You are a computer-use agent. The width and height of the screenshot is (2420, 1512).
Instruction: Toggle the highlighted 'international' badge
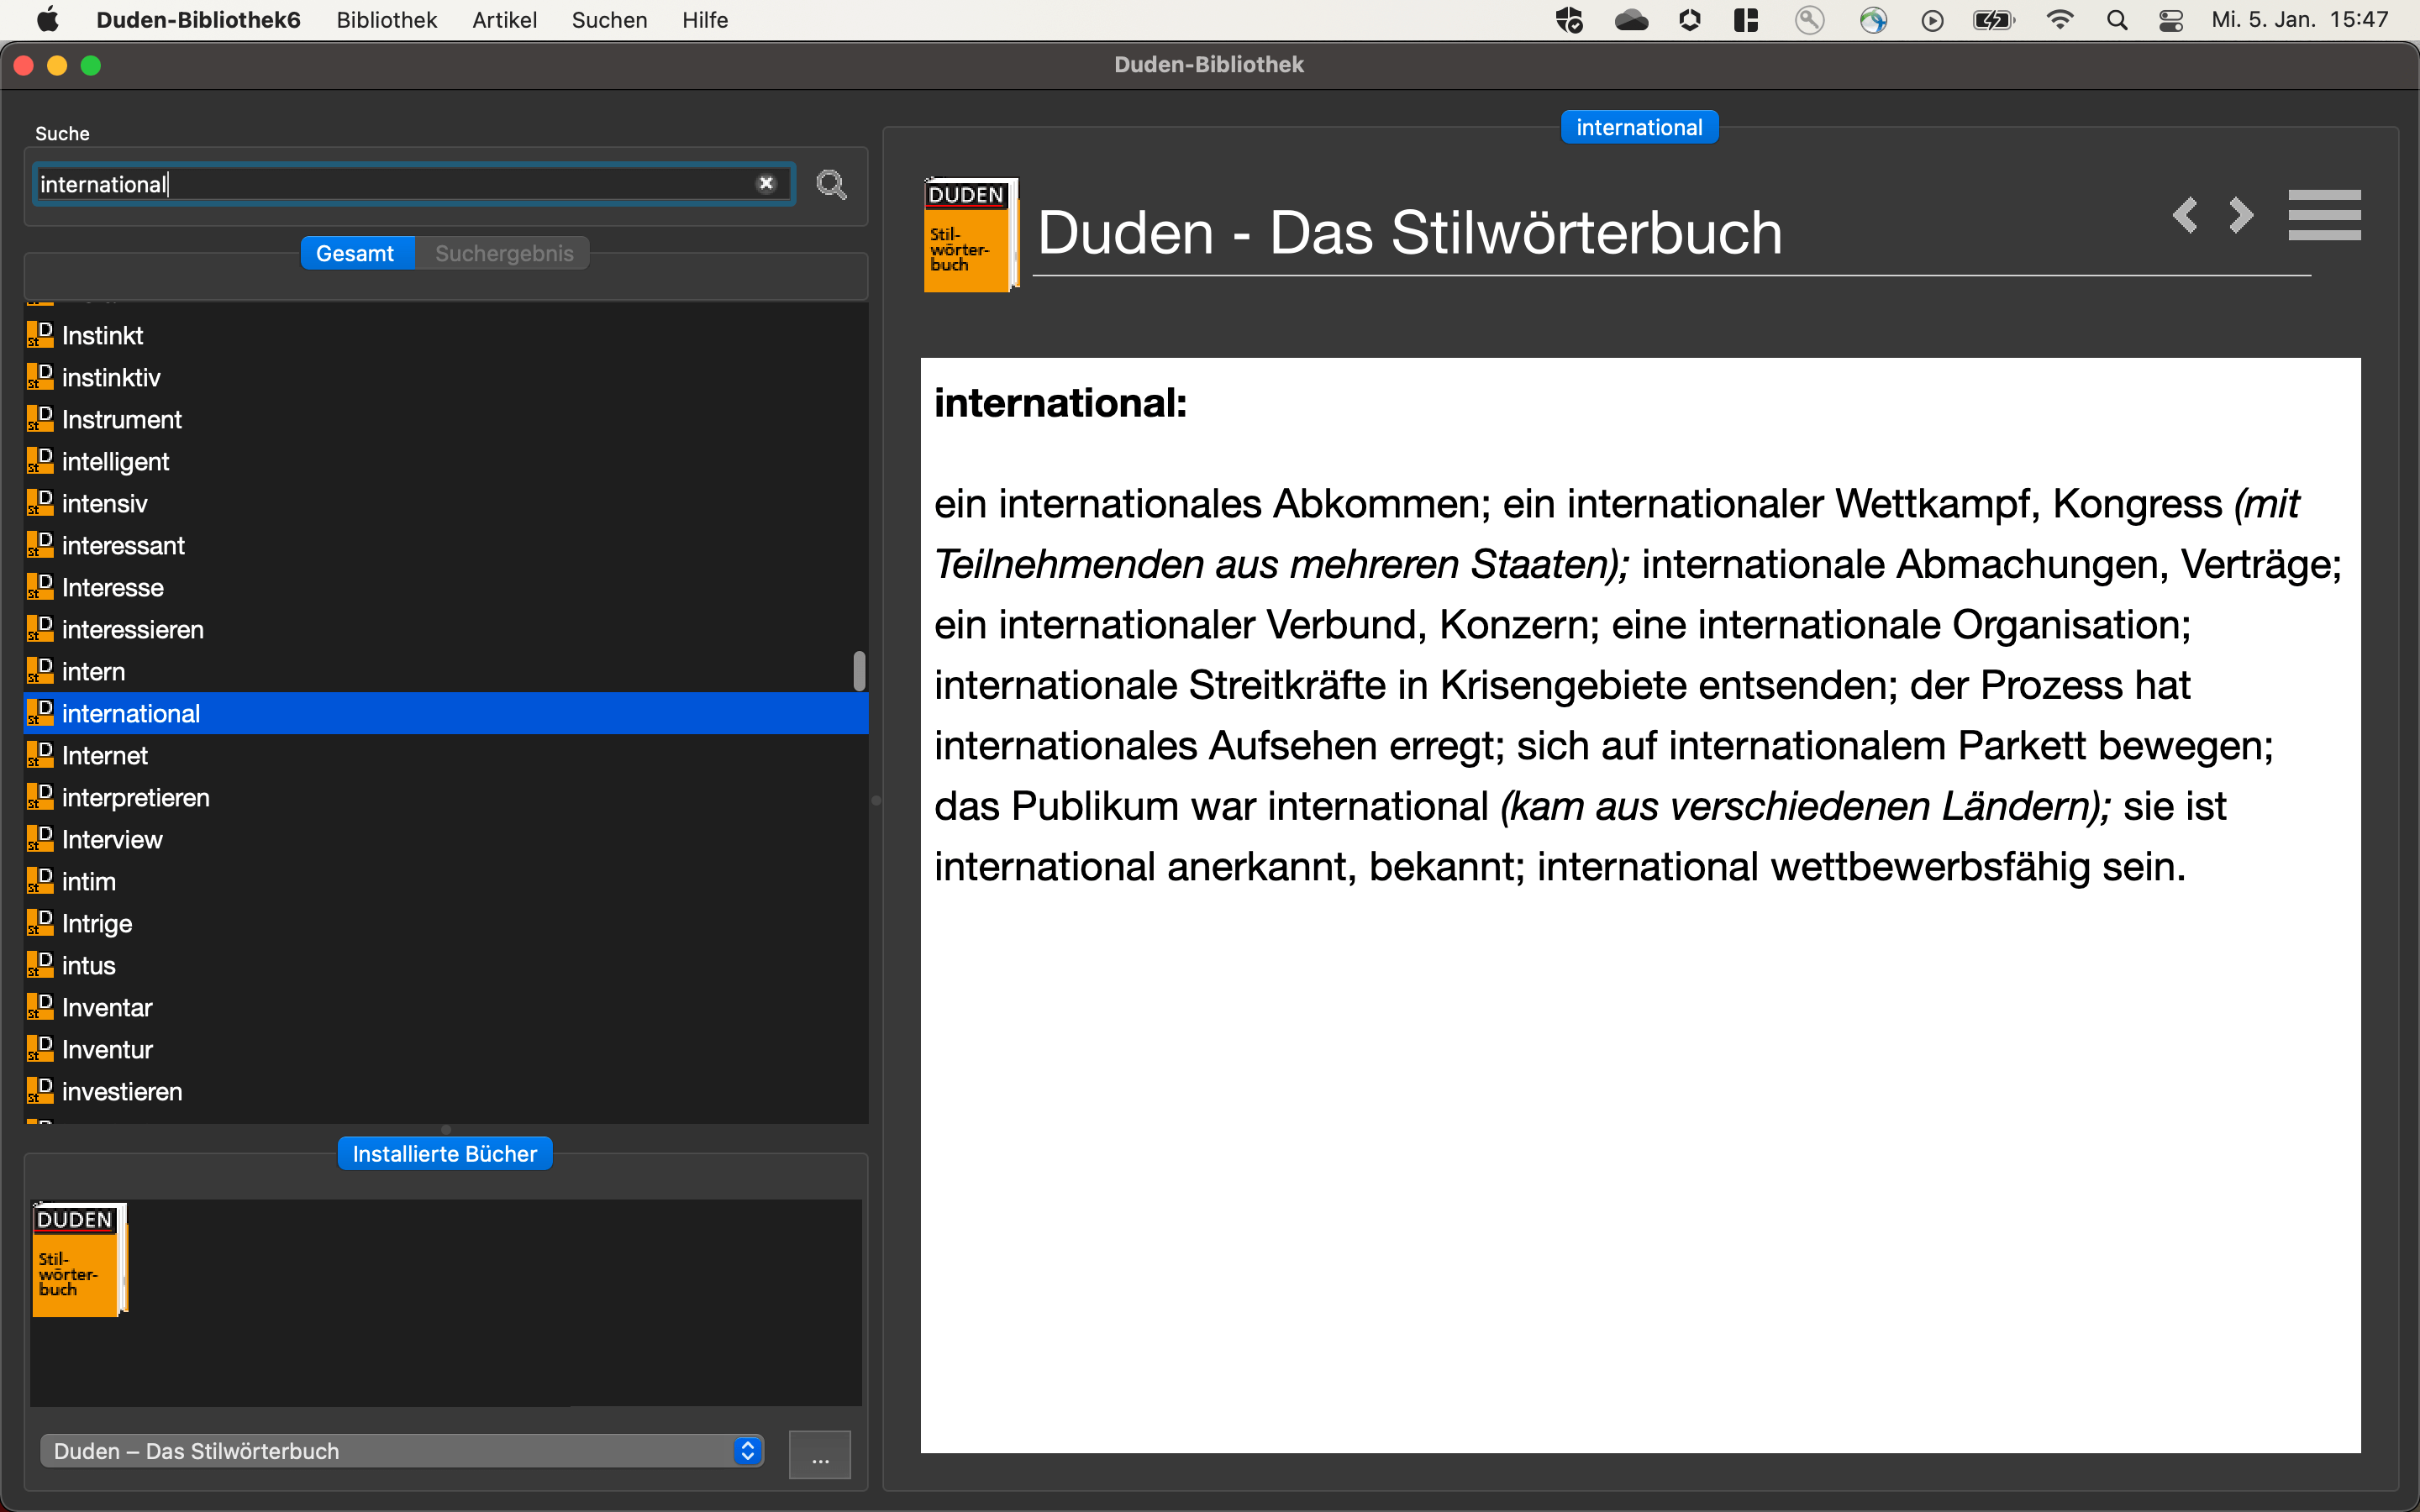point(1638,126)
